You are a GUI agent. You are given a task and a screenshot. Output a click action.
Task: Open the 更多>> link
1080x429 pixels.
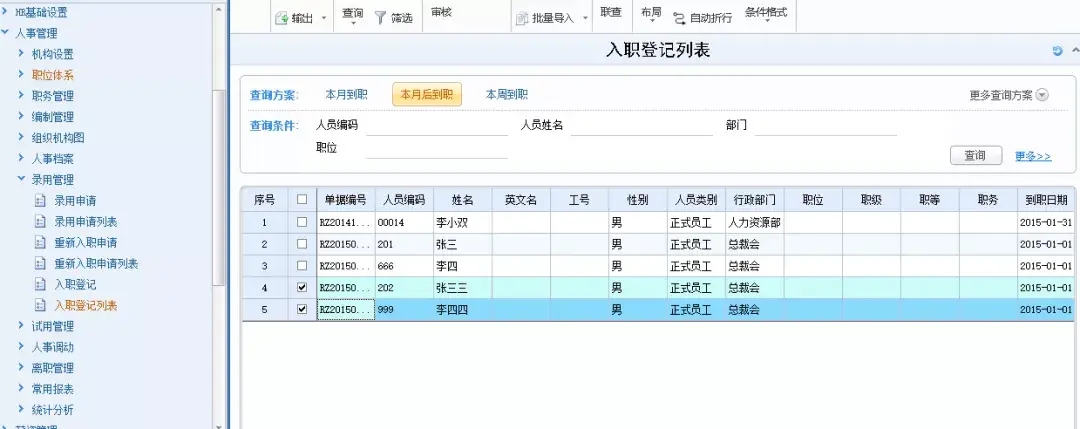[x=1033, y=156]
